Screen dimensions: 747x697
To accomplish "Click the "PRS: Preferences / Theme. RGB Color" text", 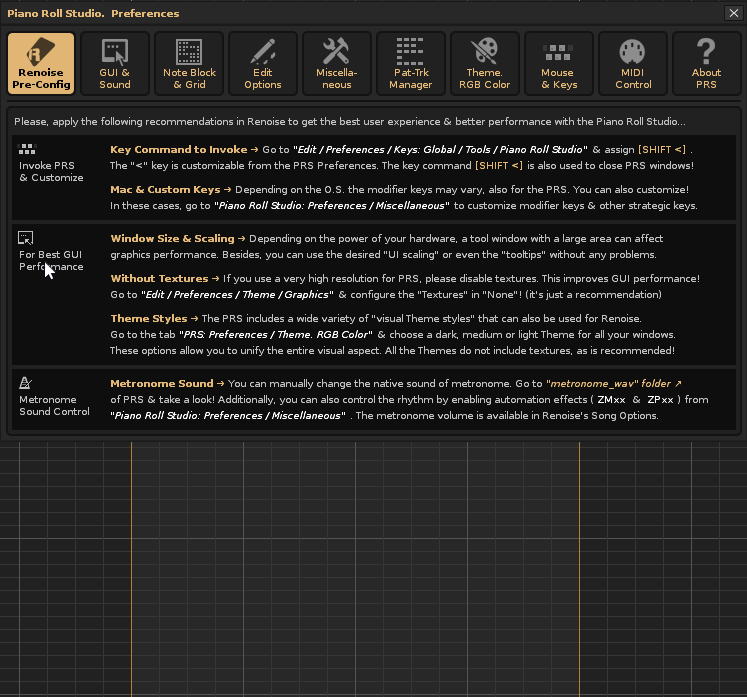I will click(276, 334).
